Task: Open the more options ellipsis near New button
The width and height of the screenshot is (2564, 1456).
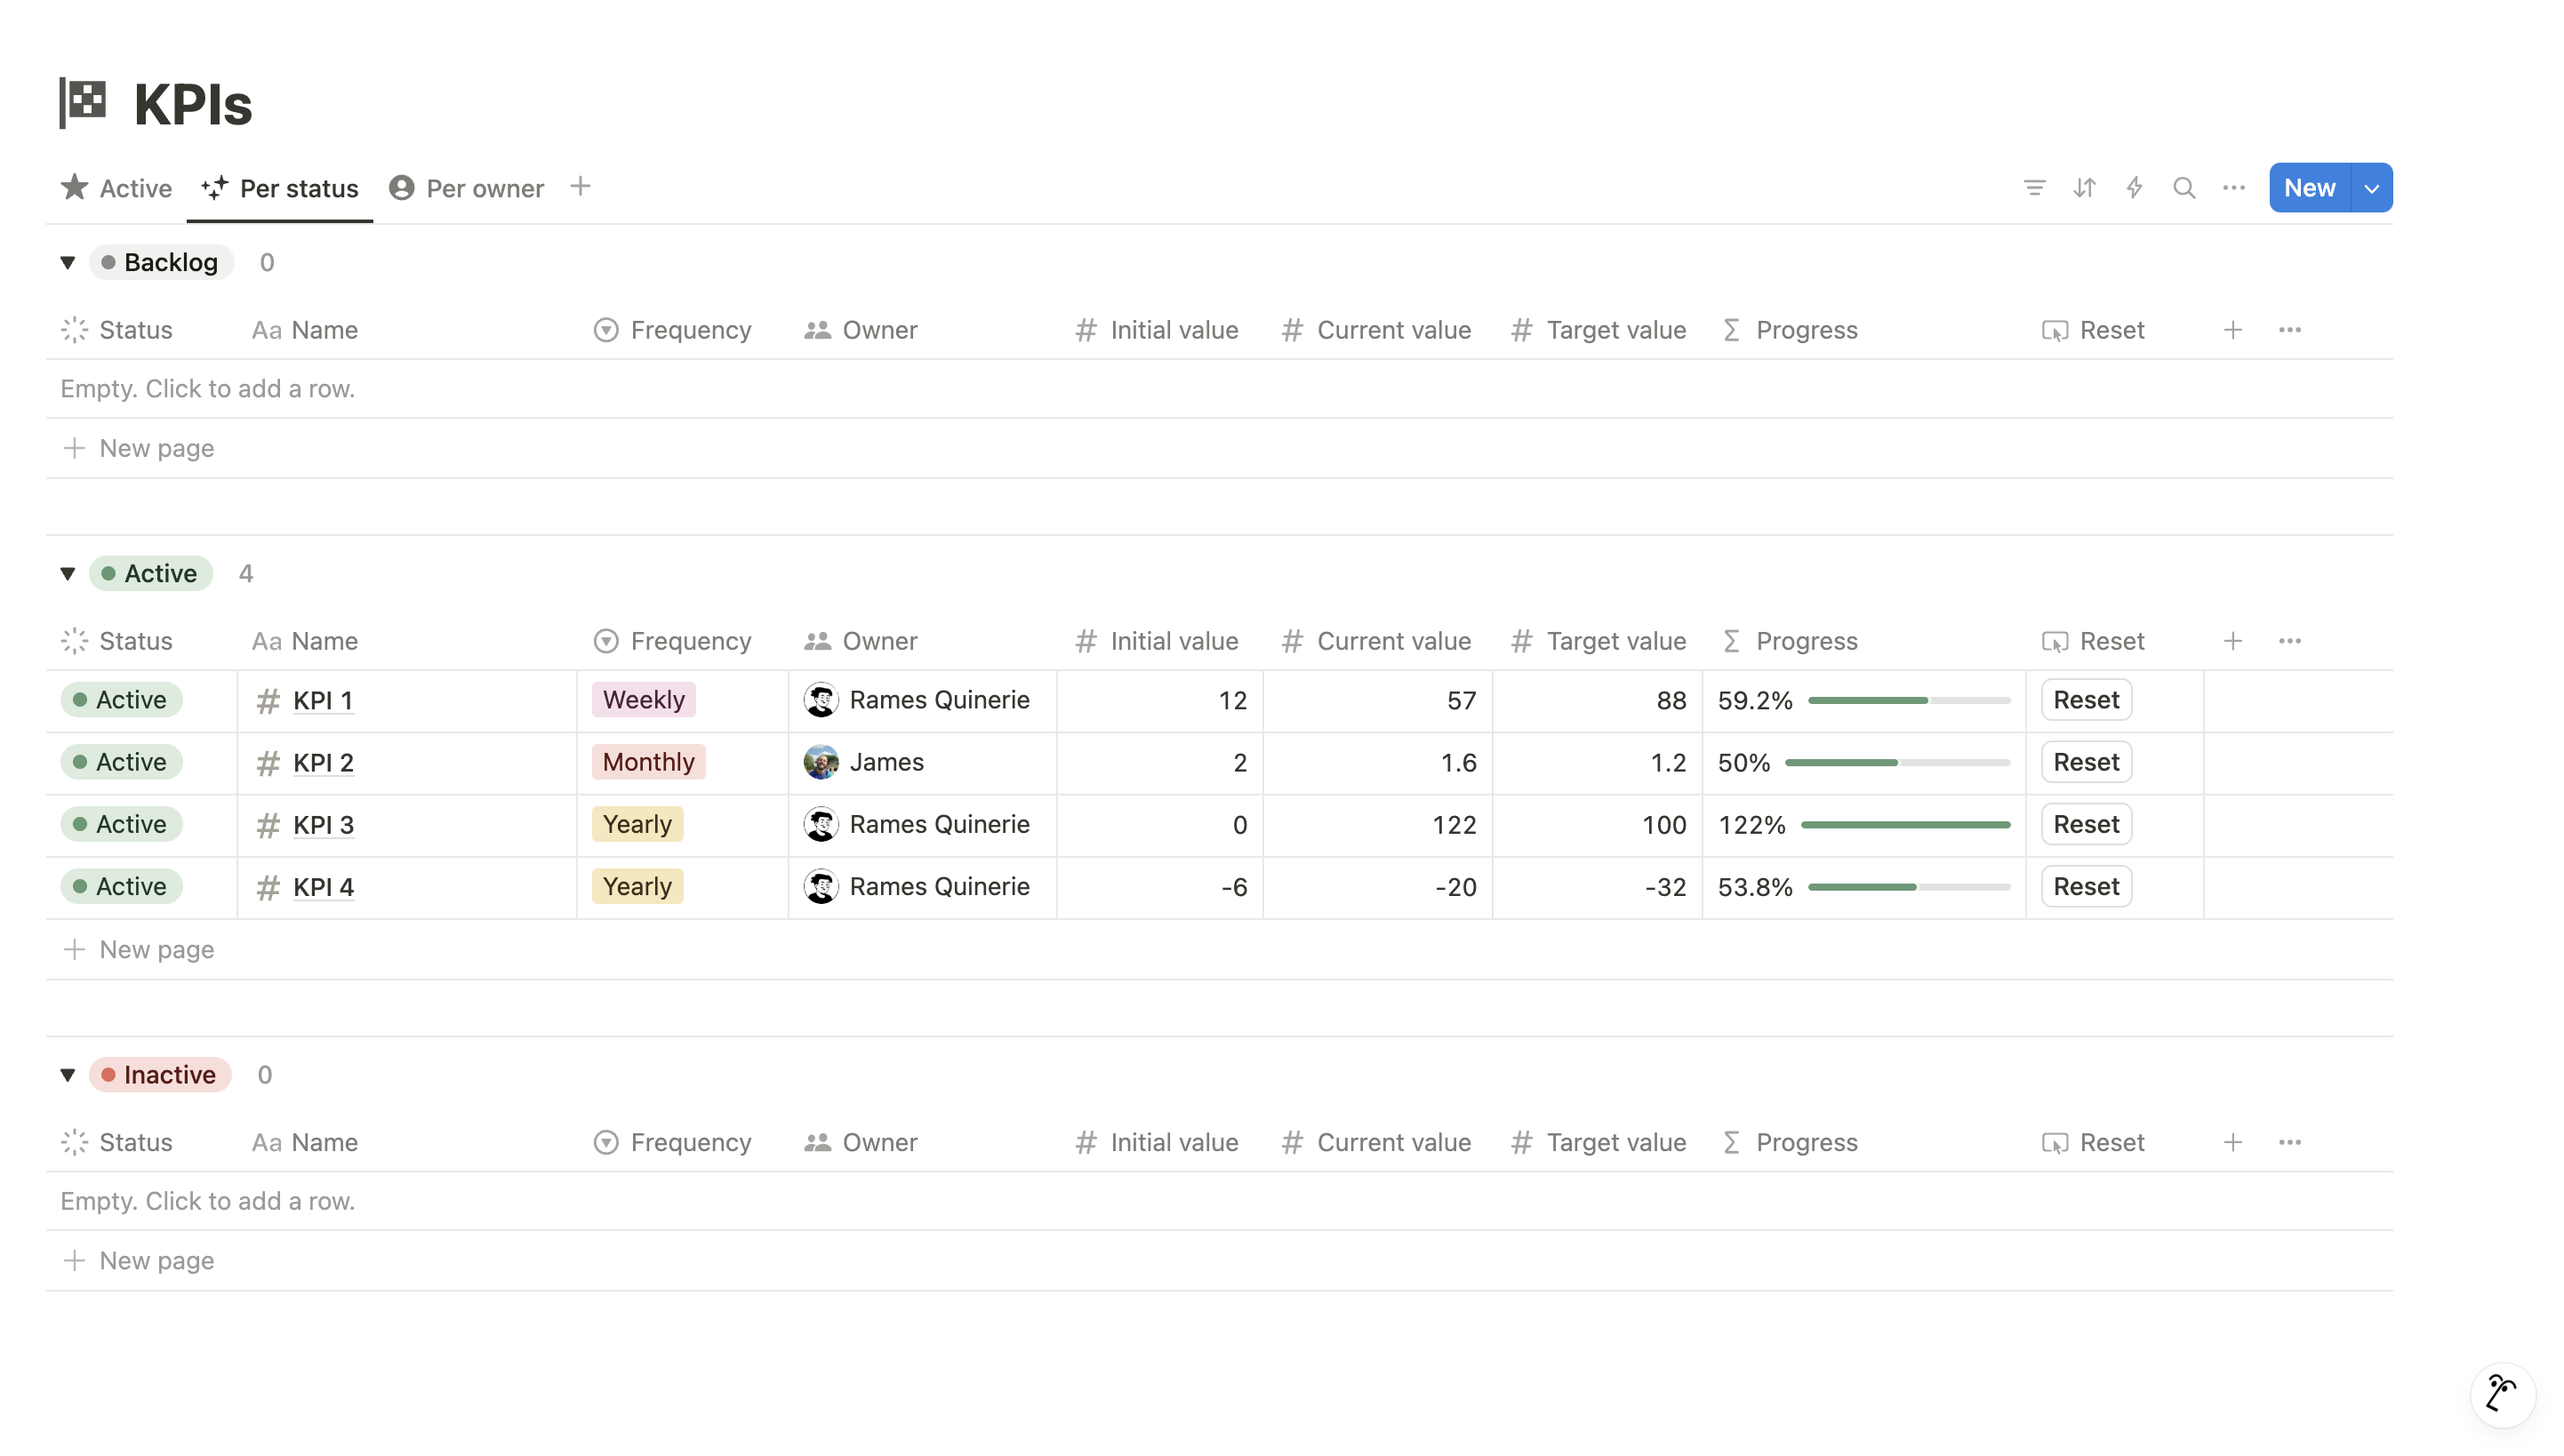Action: (x=2233, y=187)
